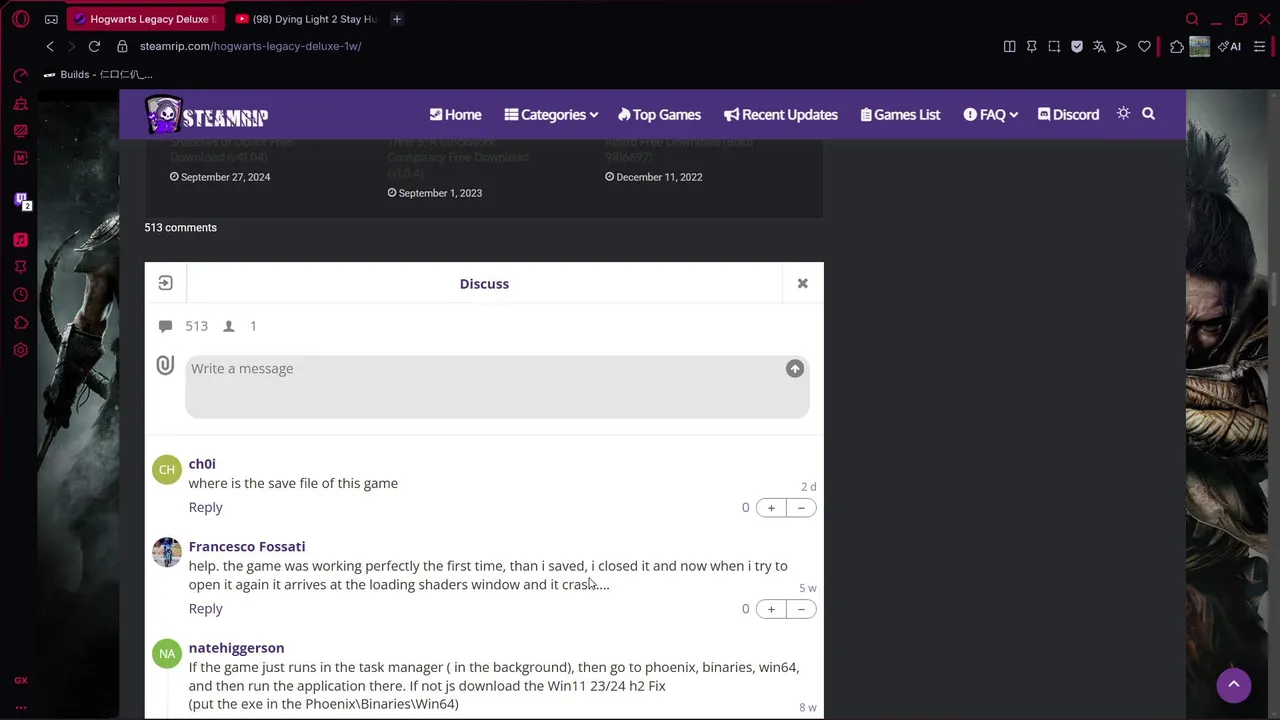Open a new tab with plus button
This screenshot has width=1280, height=720.
tap(397, 19)
